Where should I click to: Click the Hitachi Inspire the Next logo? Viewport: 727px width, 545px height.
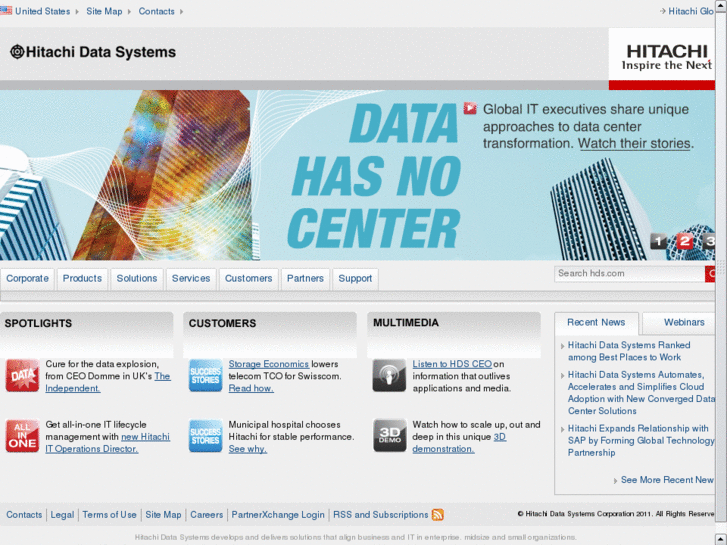point(667,56)
